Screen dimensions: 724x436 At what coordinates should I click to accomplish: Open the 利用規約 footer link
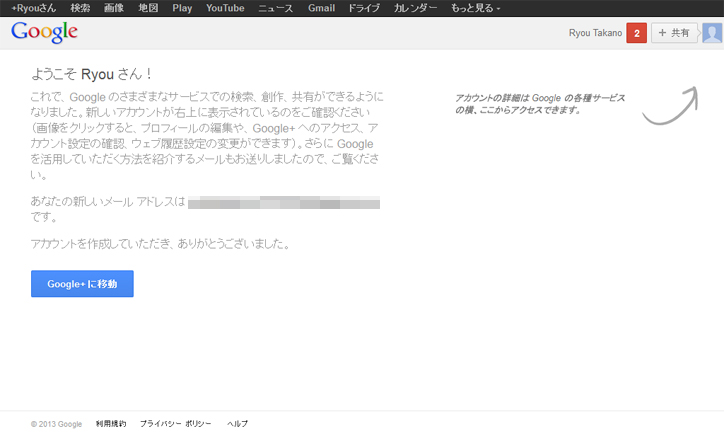(111, 424)
